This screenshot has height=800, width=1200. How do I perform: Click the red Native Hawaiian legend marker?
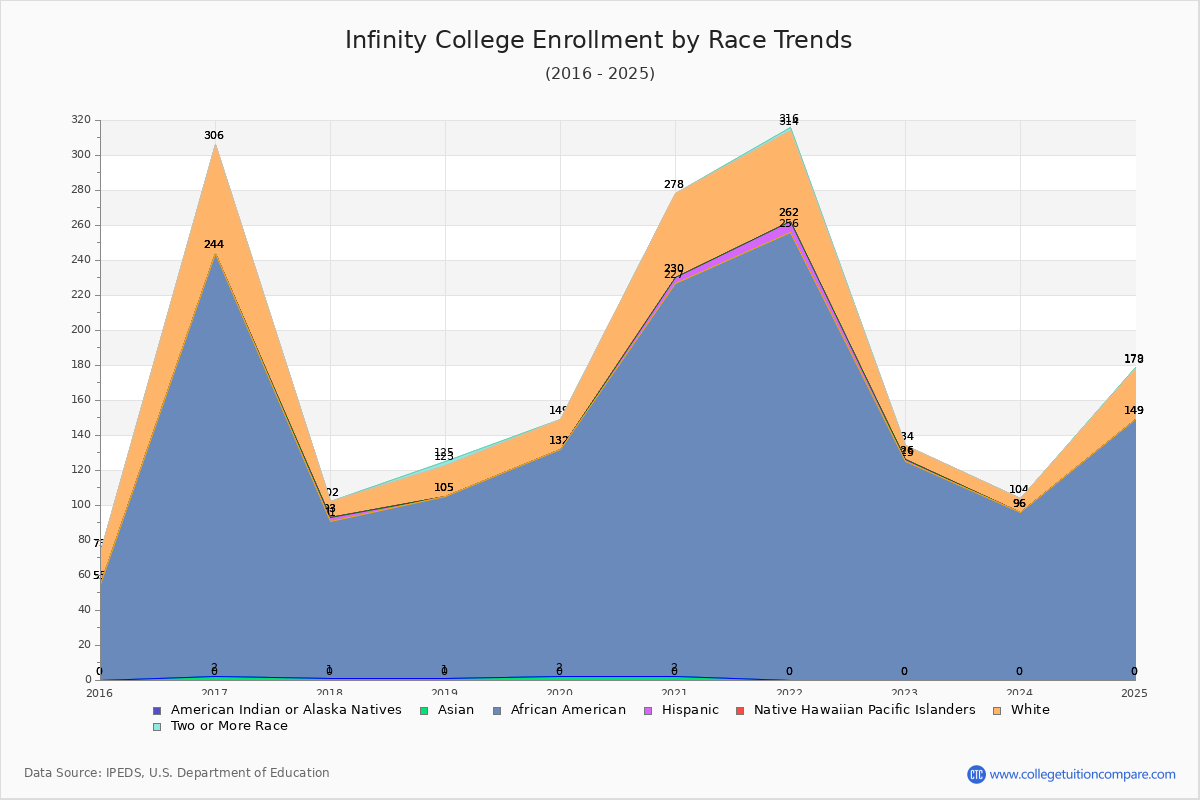tap(739, 710)
